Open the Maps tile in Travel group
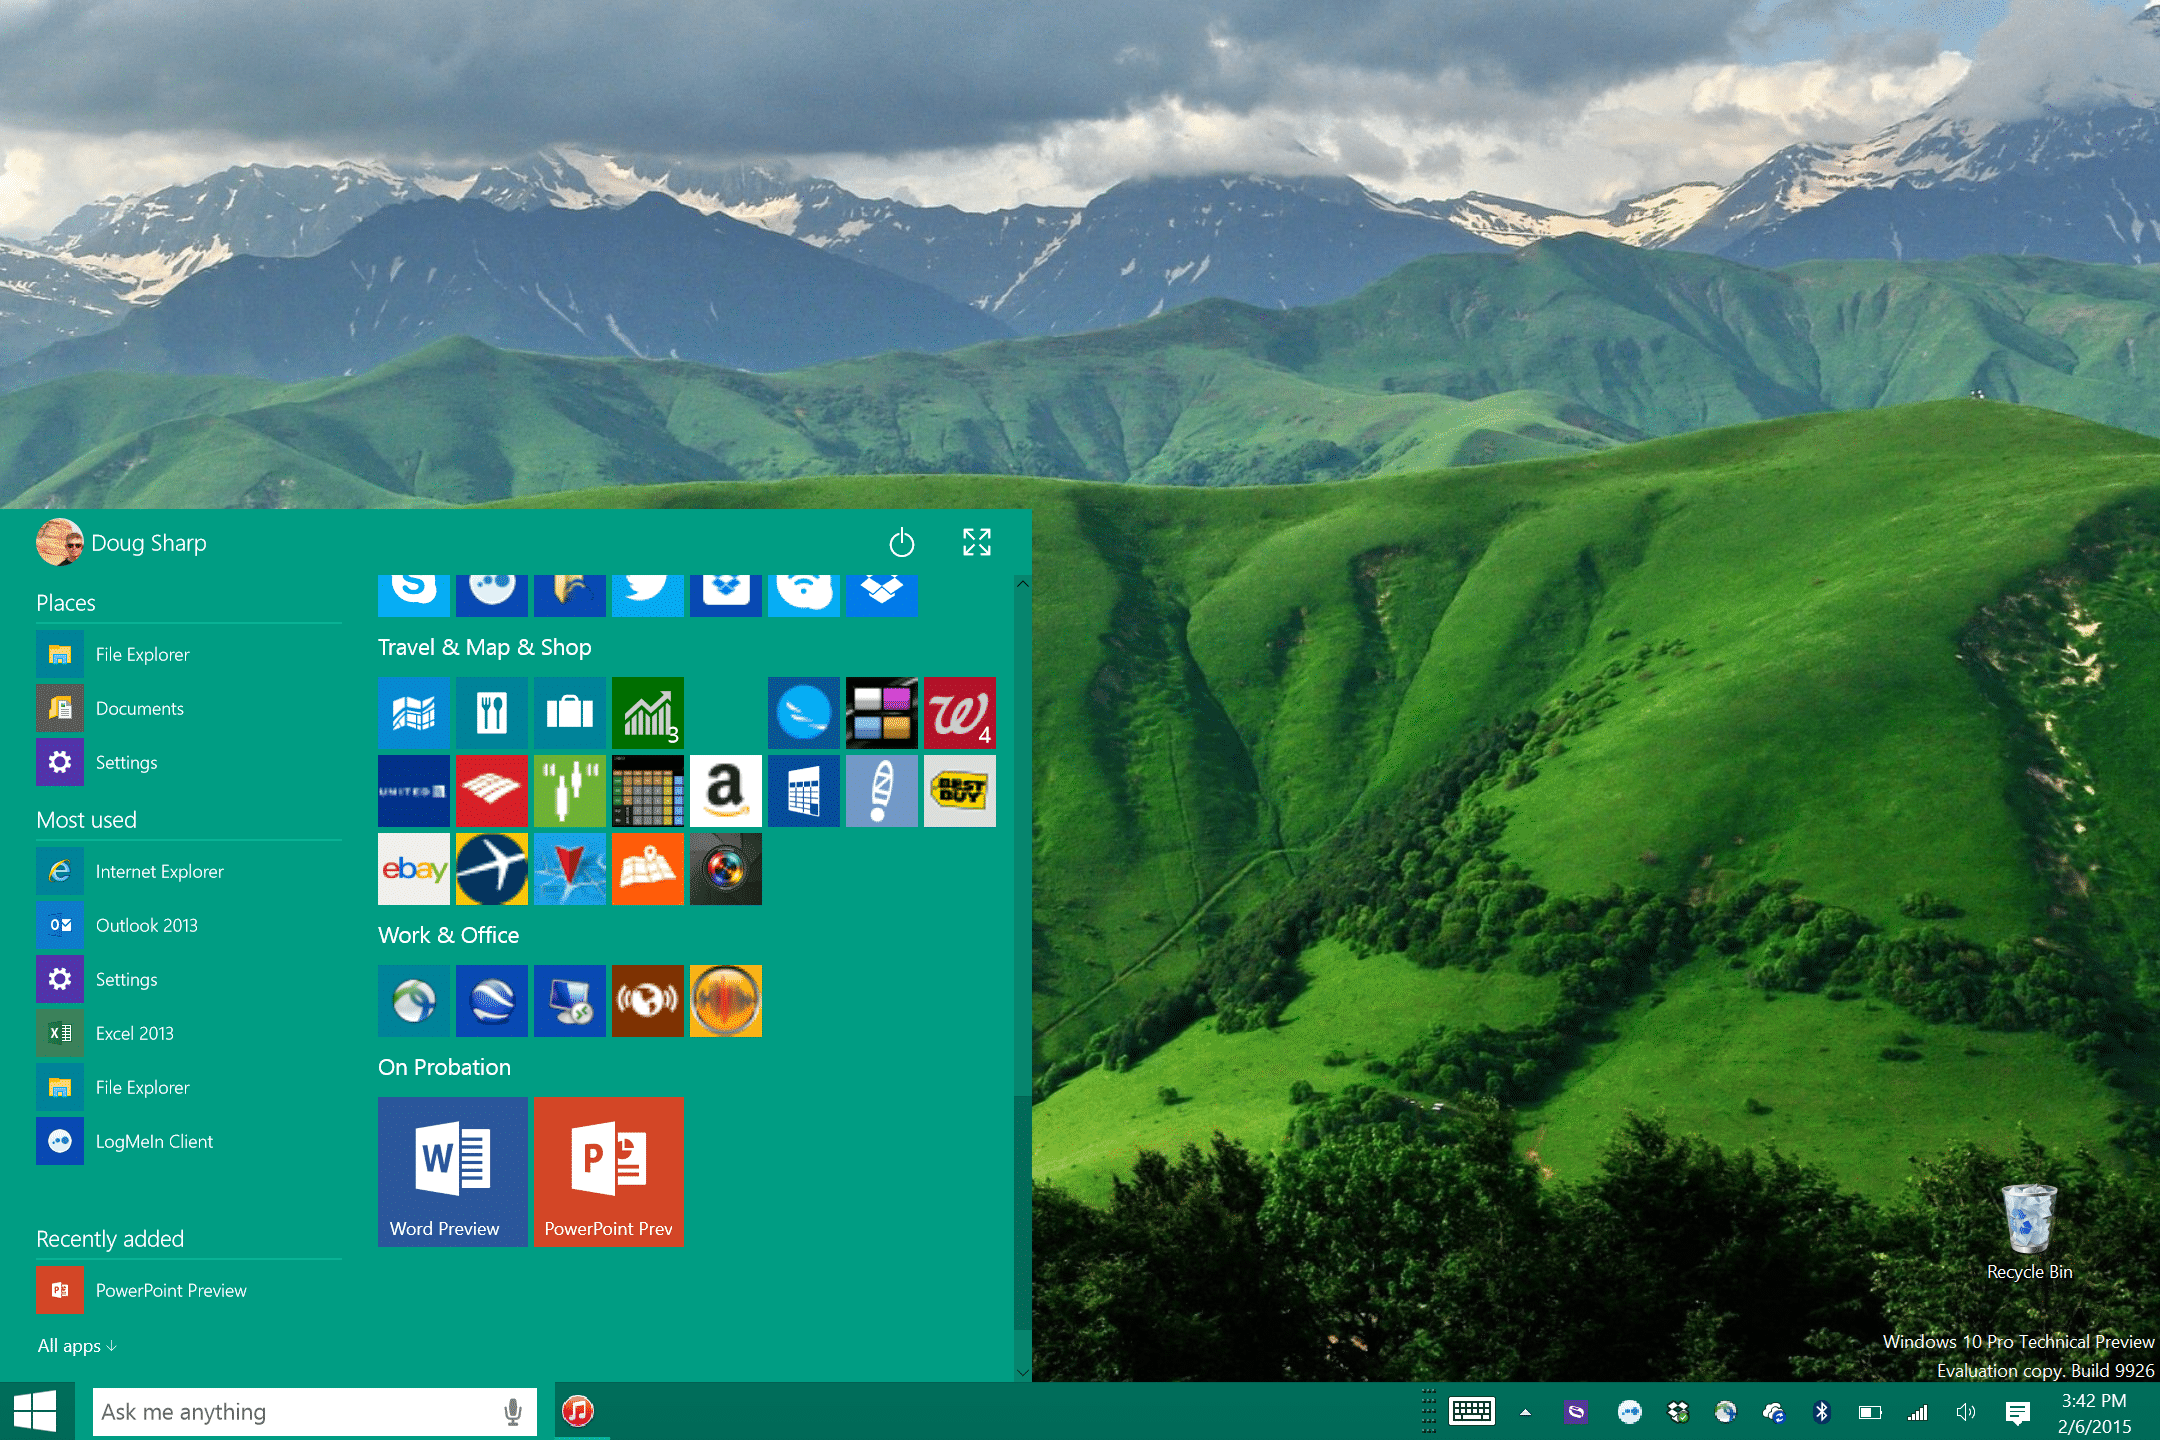2160x1440 pixels. pos(413,713)
